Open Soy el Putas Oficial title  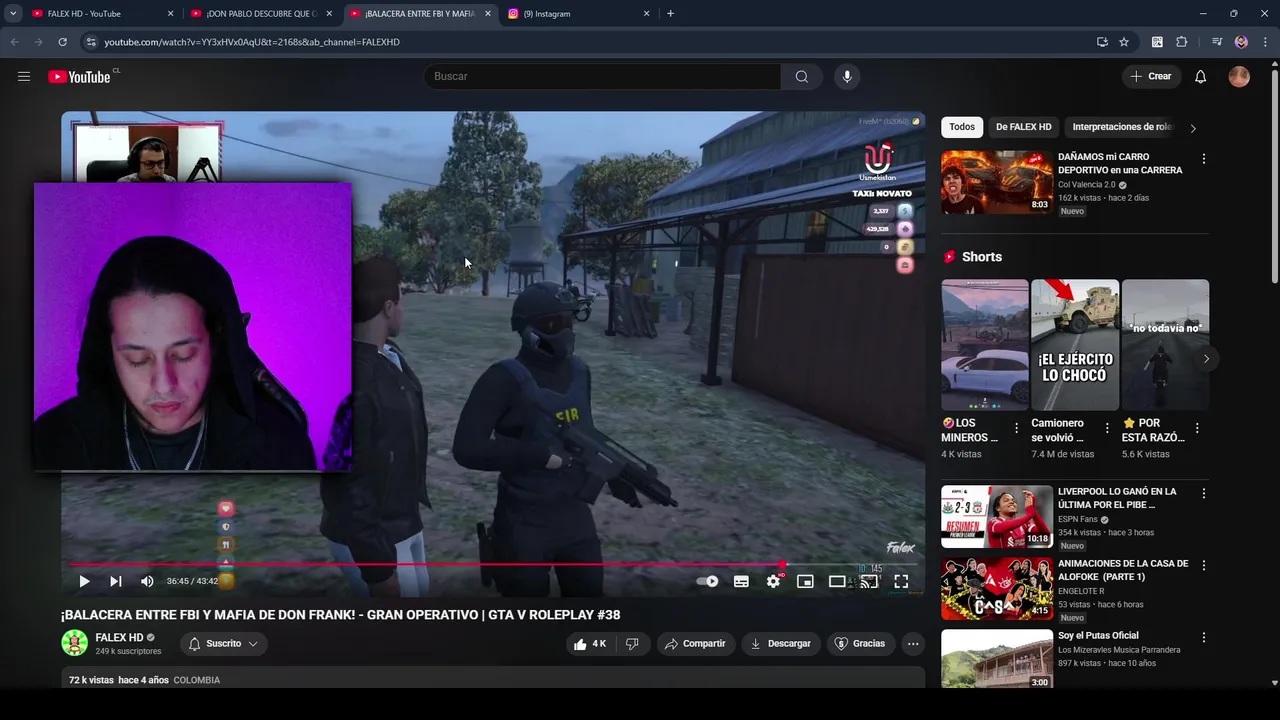(1098, 636)
